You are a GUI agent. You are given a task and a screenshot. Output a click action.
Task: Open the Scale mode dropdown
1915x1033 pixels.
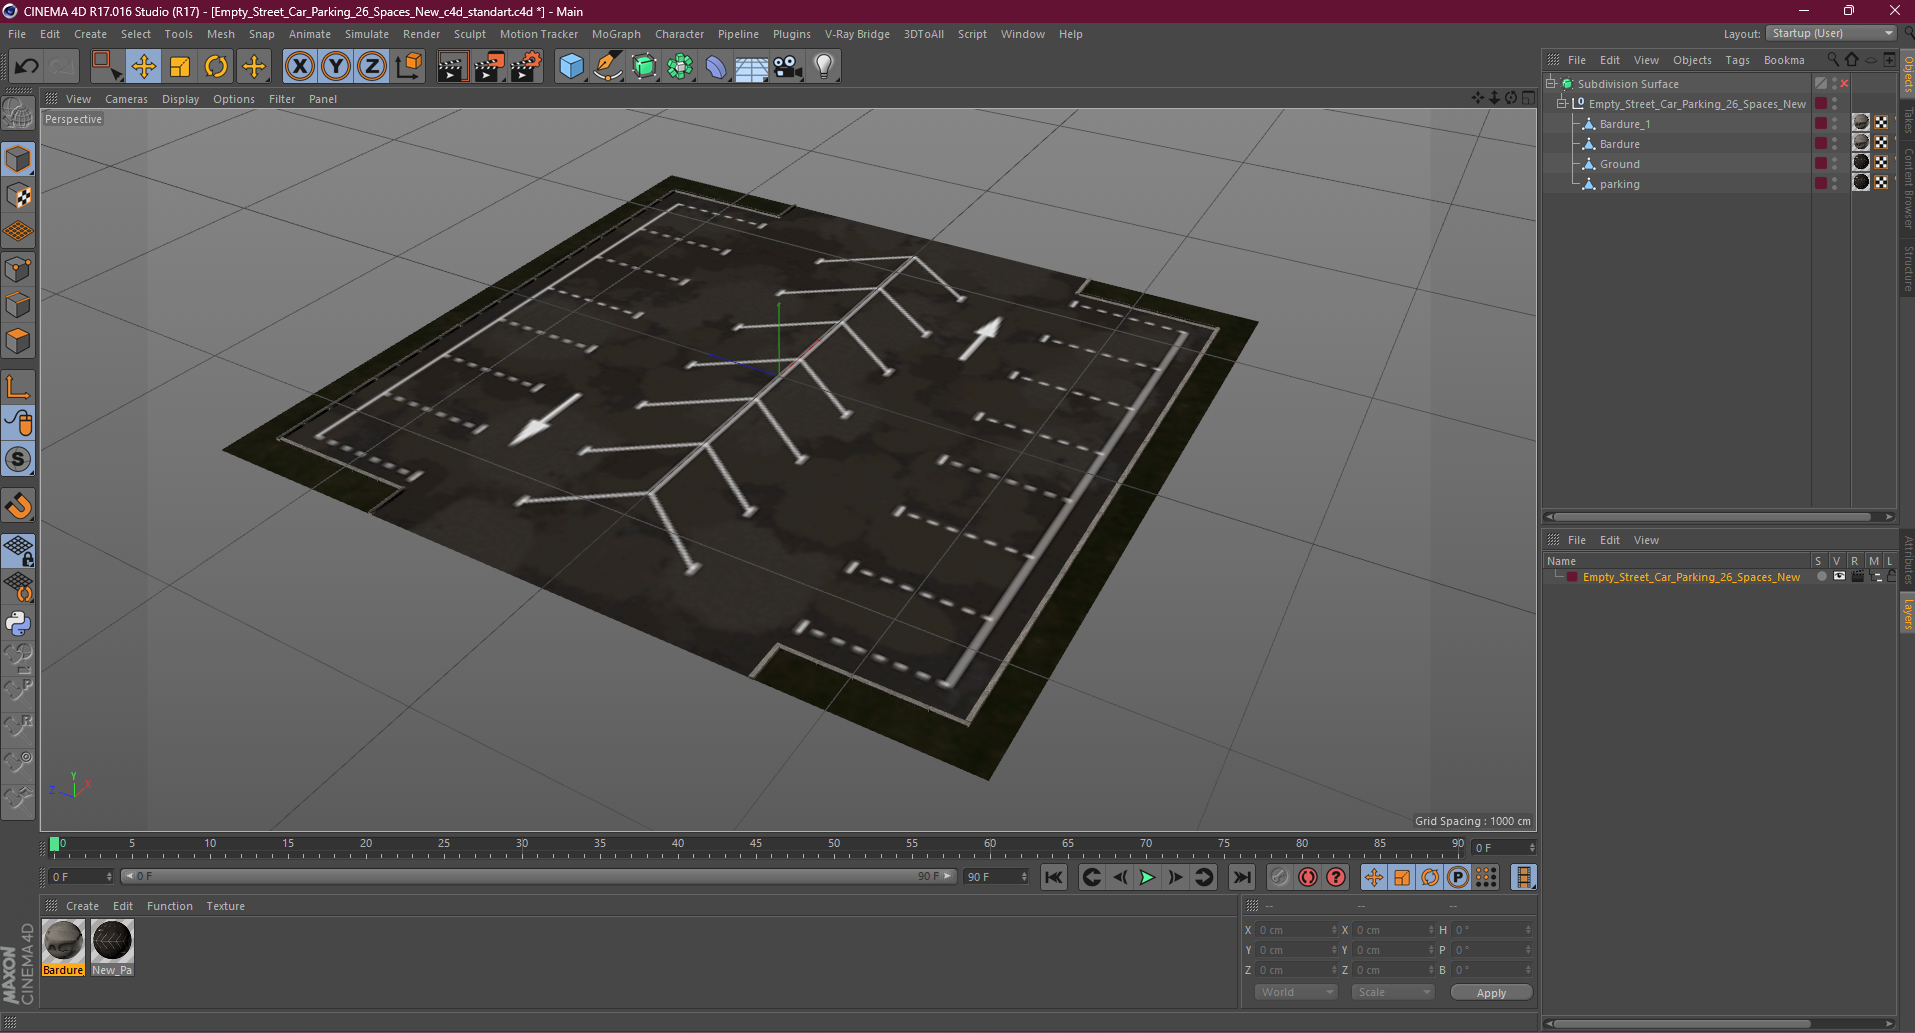click(x=1393, y=992)
